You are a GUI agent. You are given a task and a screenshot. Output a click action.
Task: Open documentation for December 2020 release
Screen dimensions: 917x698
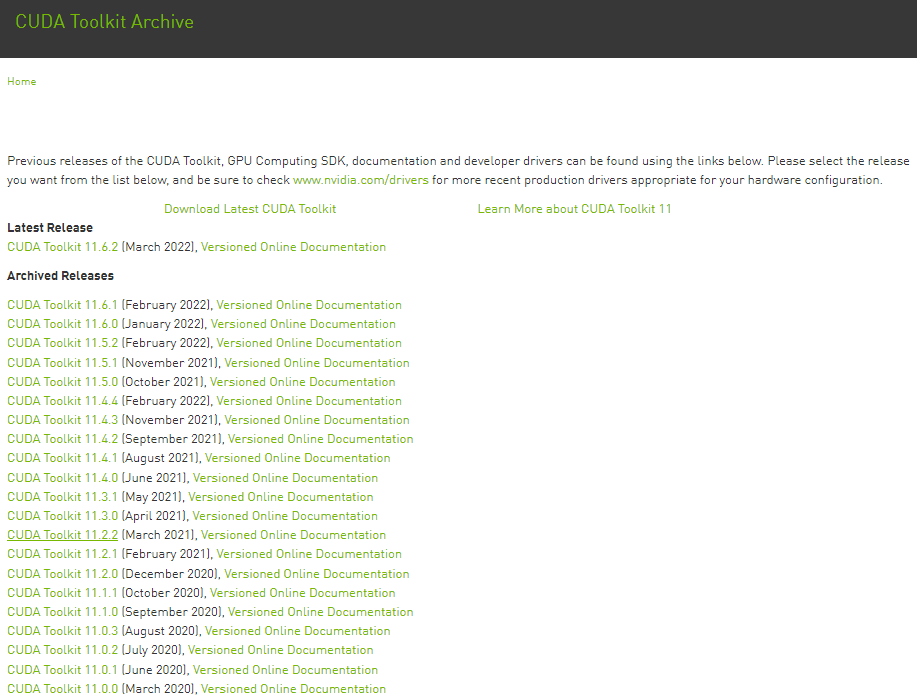click(317, 574)
